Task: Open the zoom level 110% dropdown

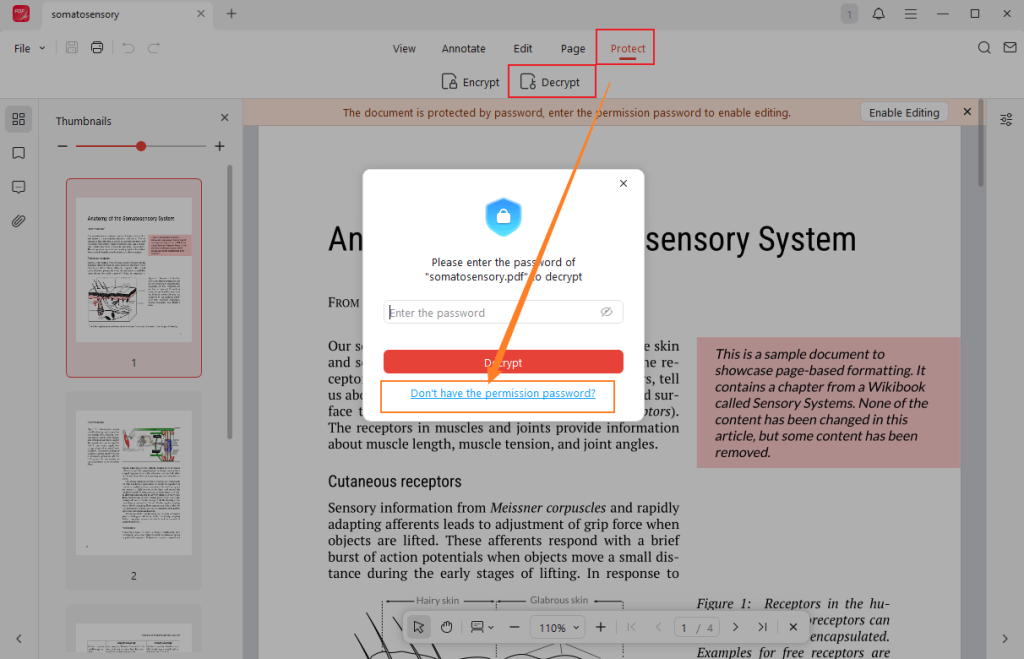Action: 557,627
